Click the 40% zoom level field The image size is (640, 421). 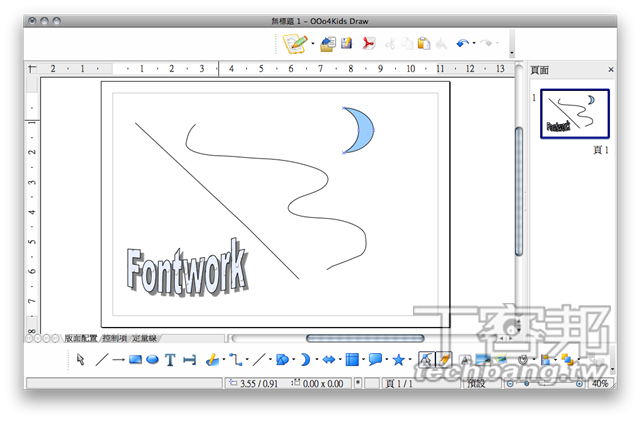600,384
